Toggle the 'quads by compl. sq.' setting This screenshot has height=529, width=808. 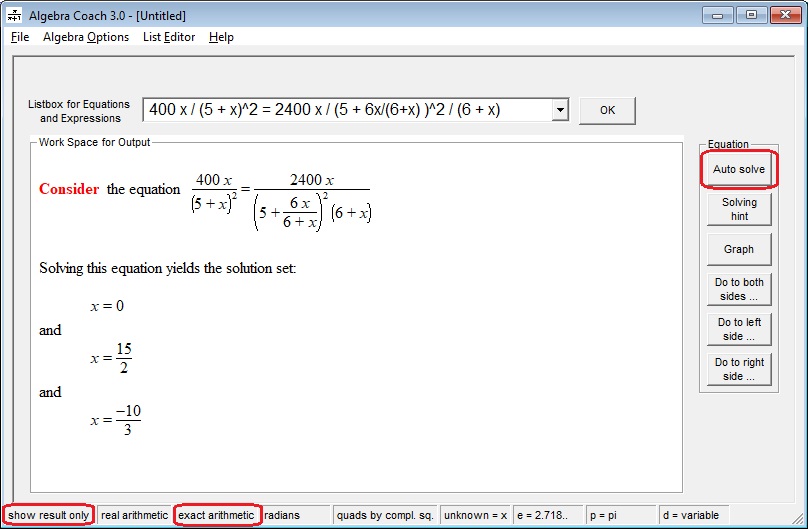[385, 515]
